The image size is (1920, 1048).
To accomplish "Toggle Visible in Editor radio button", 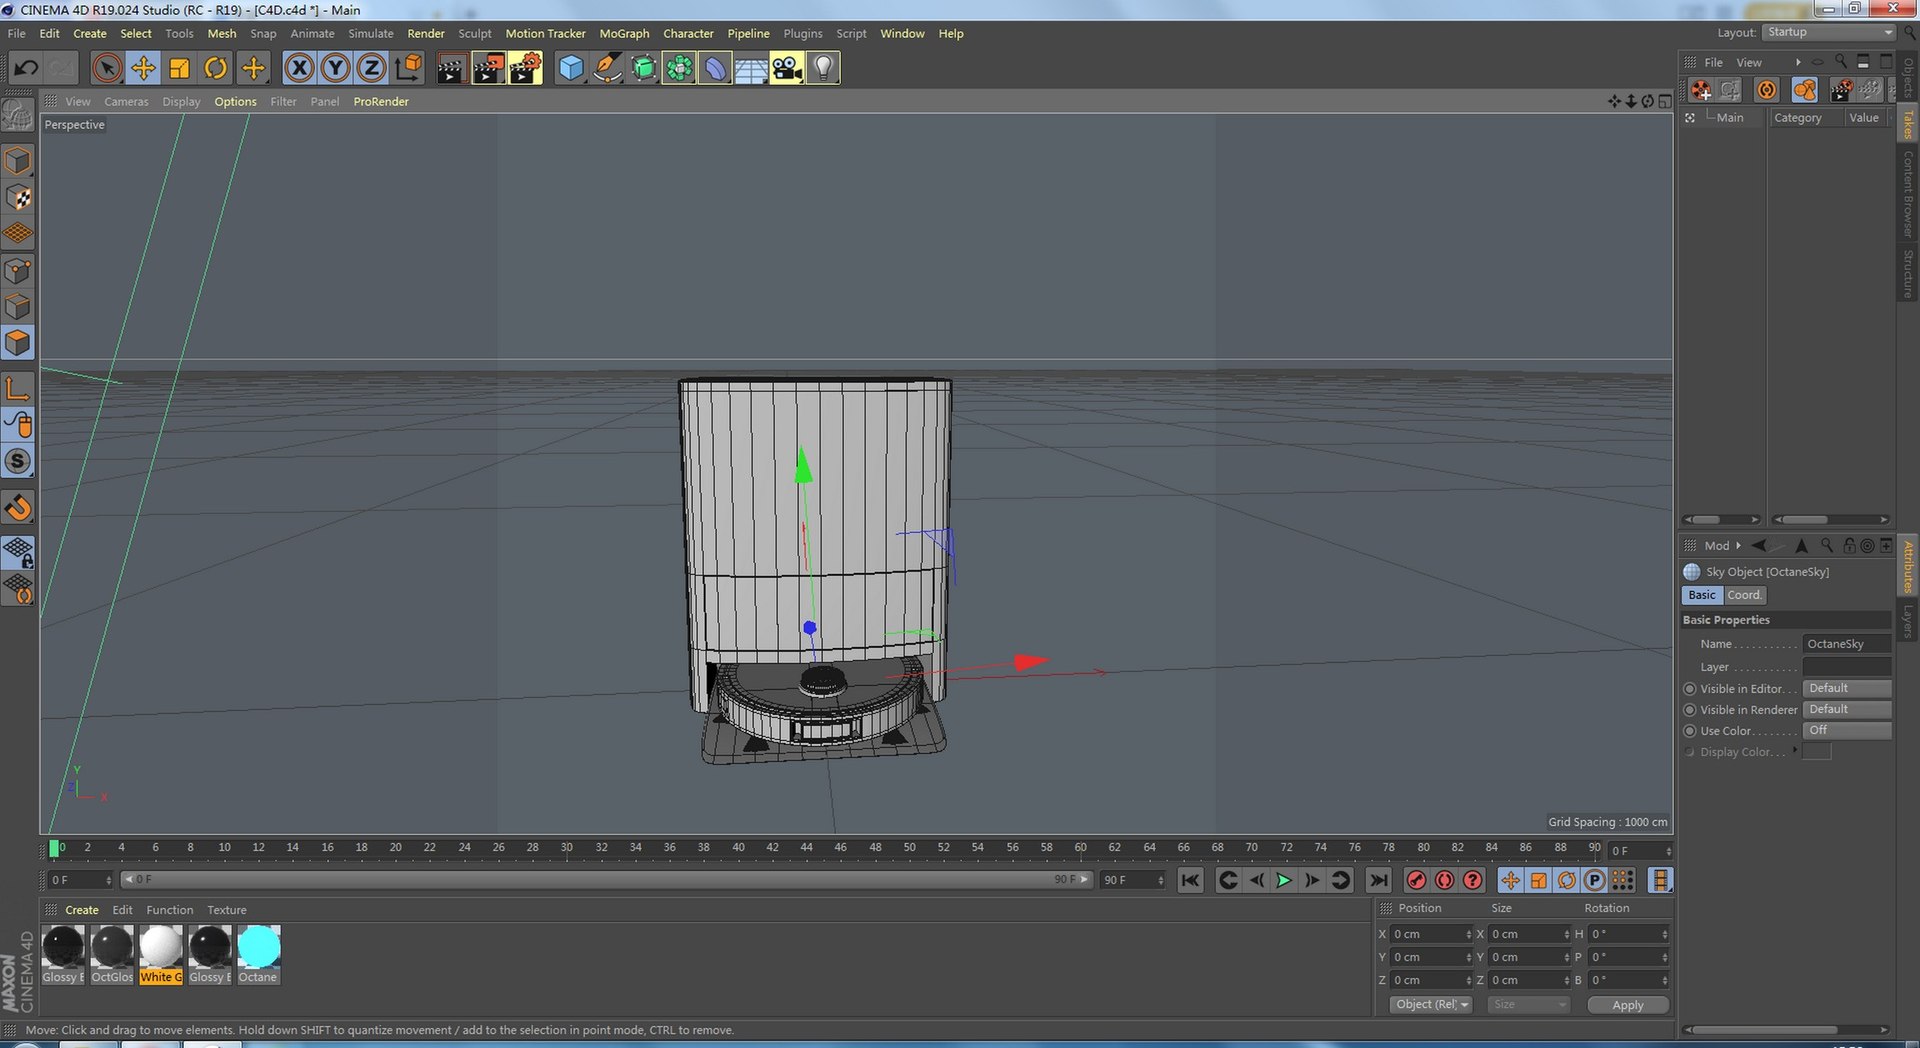I will (x=1690, y=689).
